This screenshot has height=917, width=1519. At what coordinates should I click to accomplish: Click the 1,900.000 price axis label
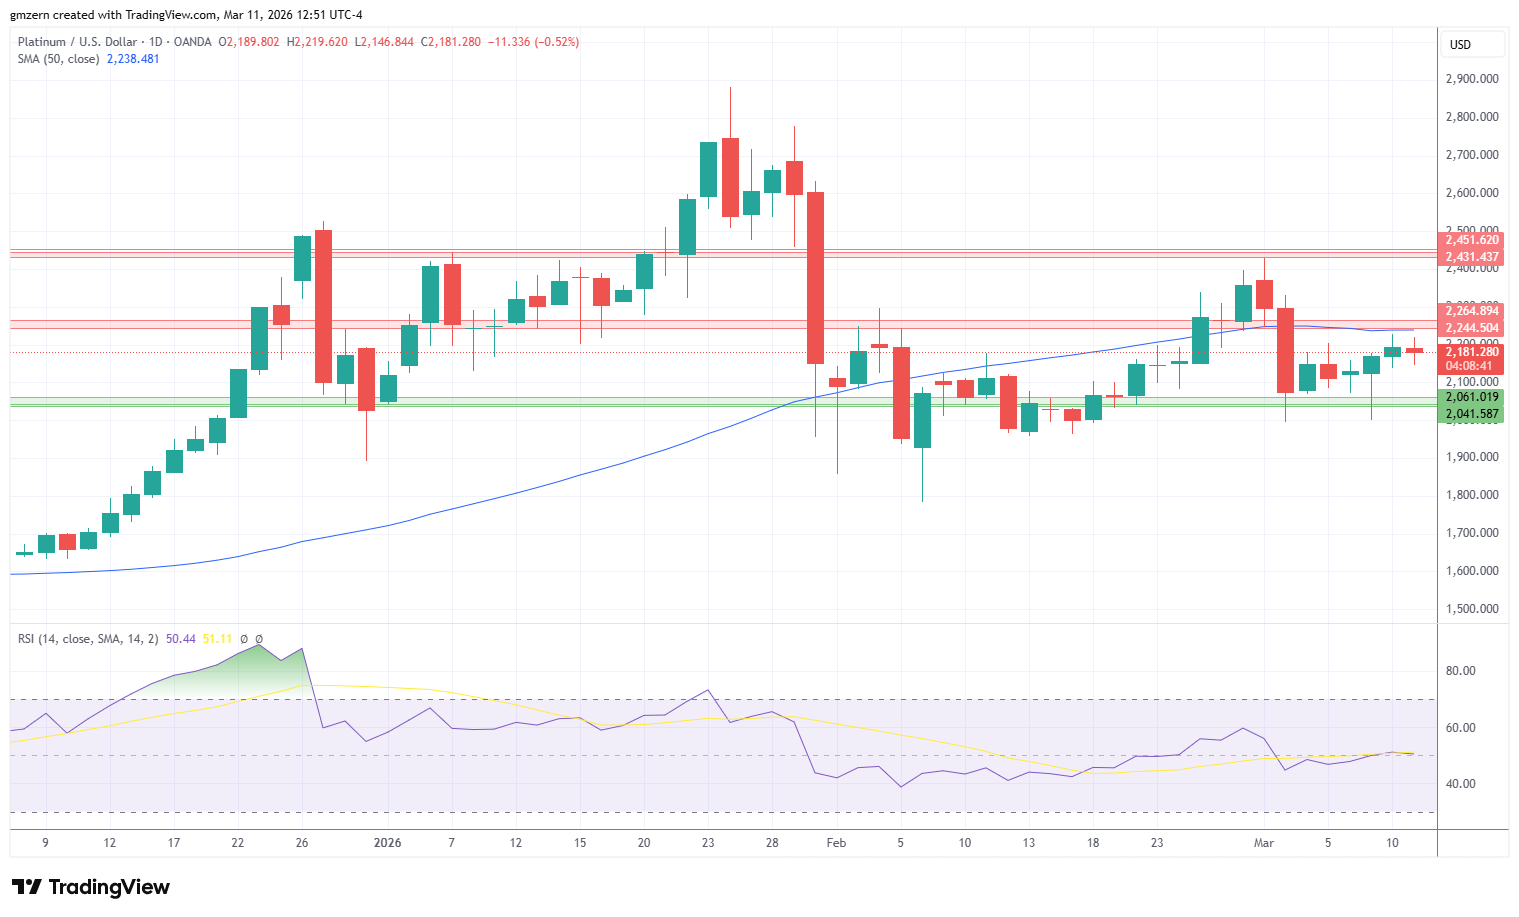(1472, 457)
